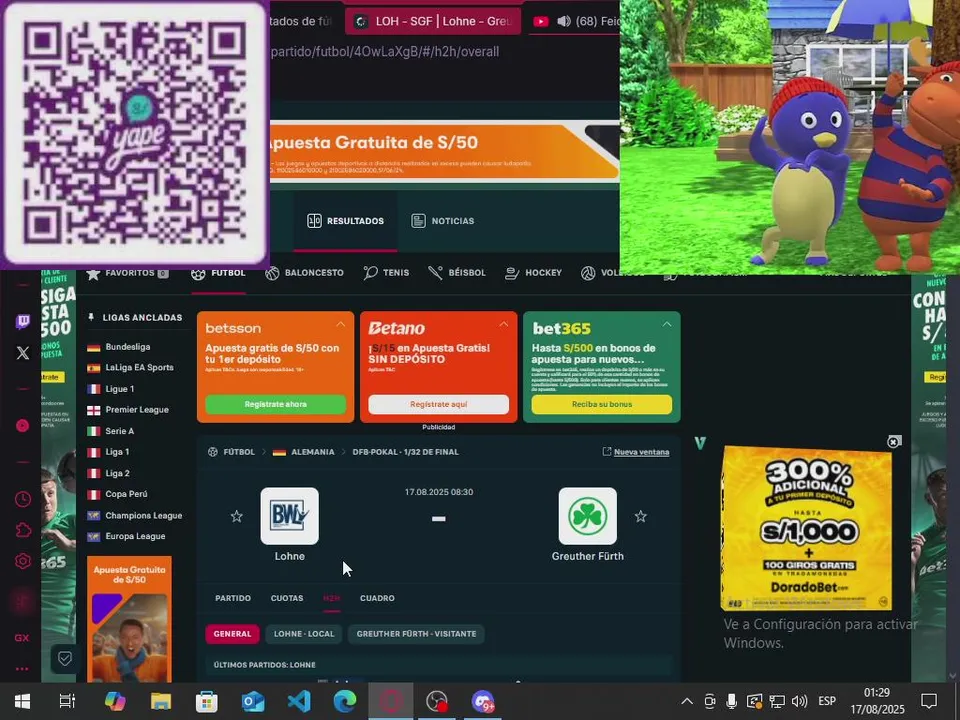This screenshot has width=960, height=720.
Task: Switch to the Partido tab
Action: point(233,598)
